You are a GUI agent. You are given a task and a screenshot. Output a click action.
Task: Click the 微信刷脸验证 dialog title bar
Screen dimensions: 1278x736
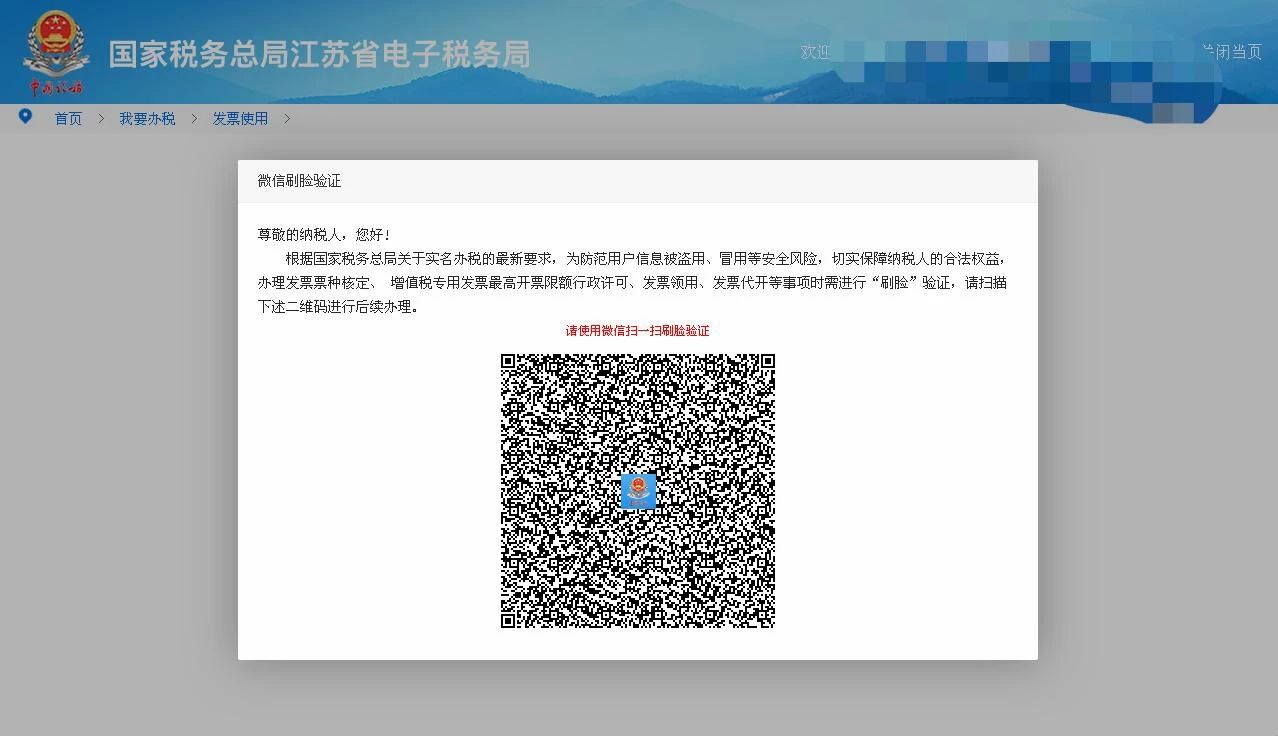pyautogui.click(x=637, y=181)
